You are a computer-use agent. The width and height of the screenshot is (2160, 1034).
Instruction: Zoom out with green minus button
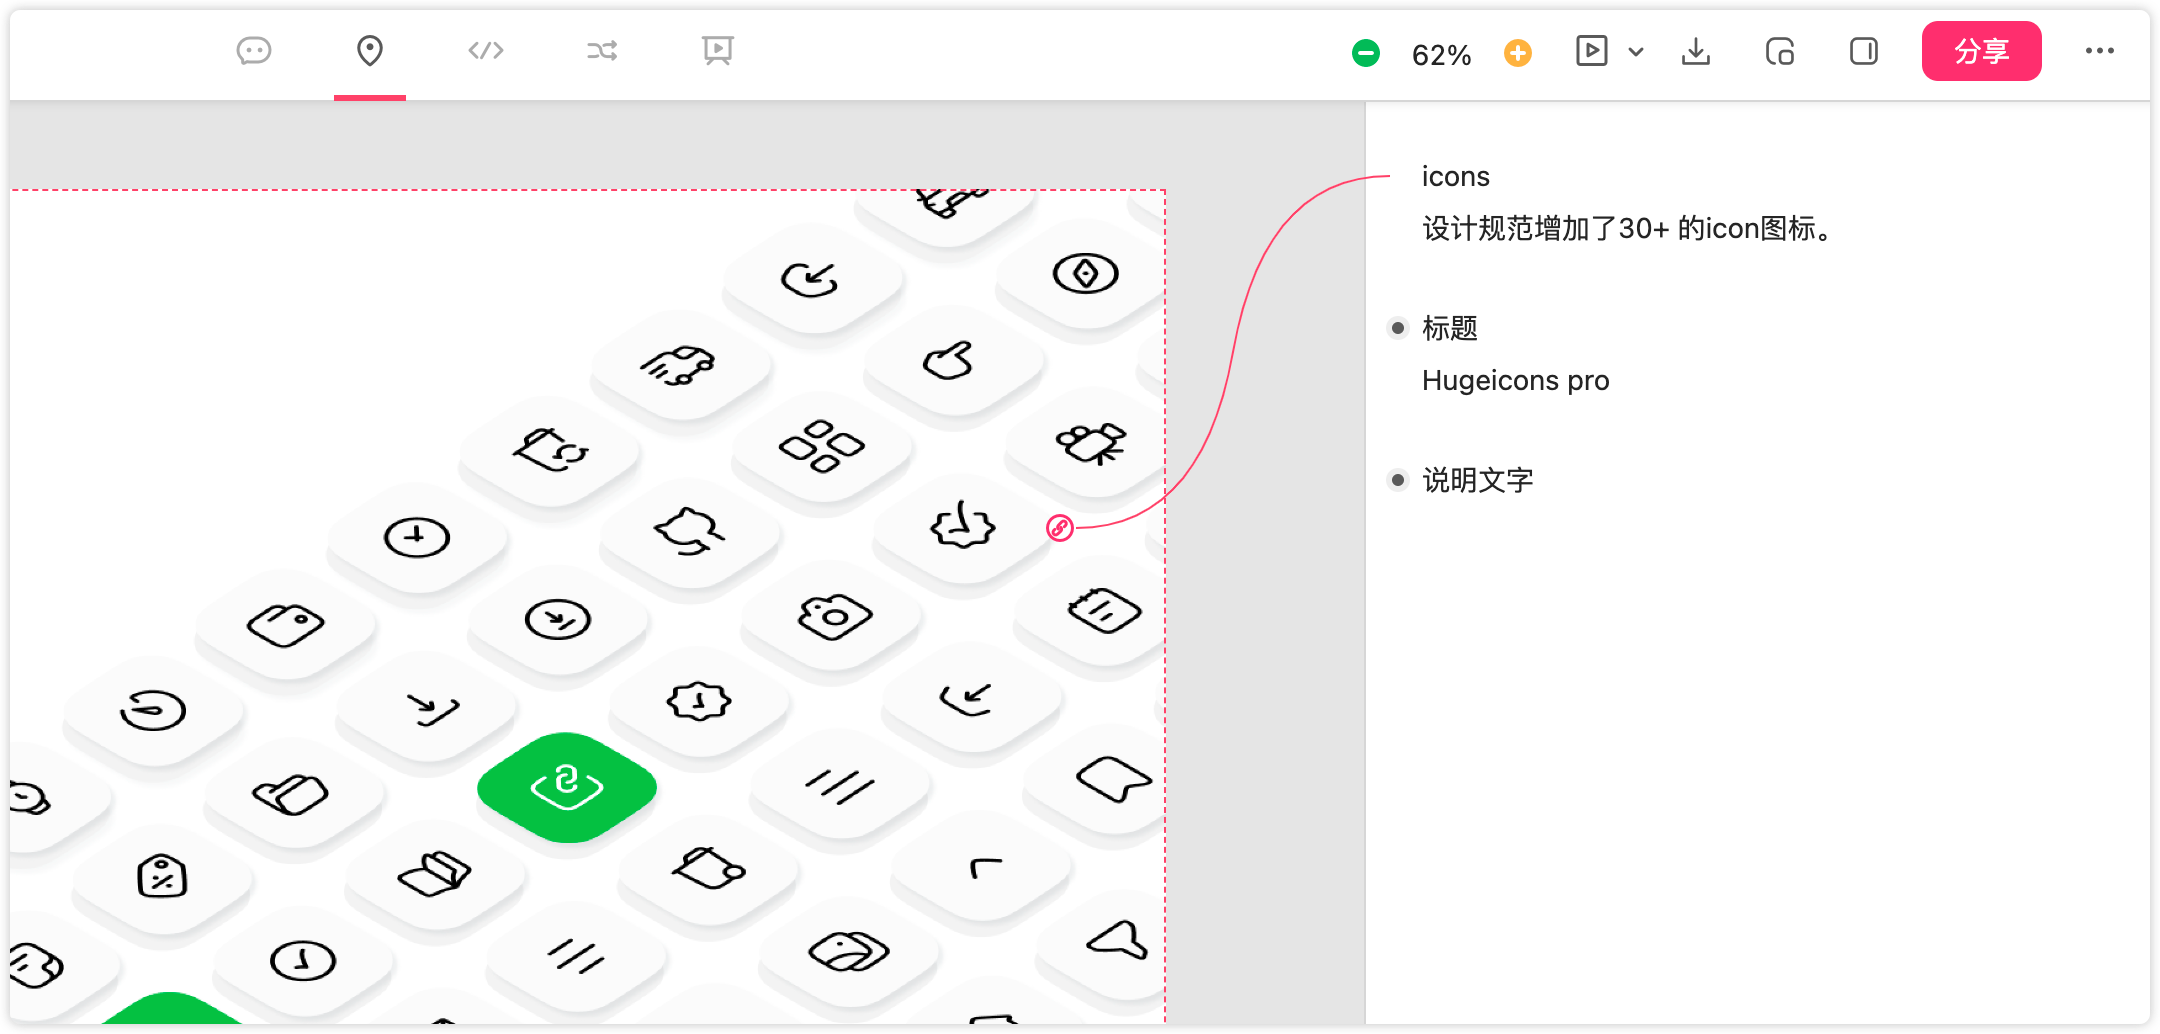(1366, 53)
